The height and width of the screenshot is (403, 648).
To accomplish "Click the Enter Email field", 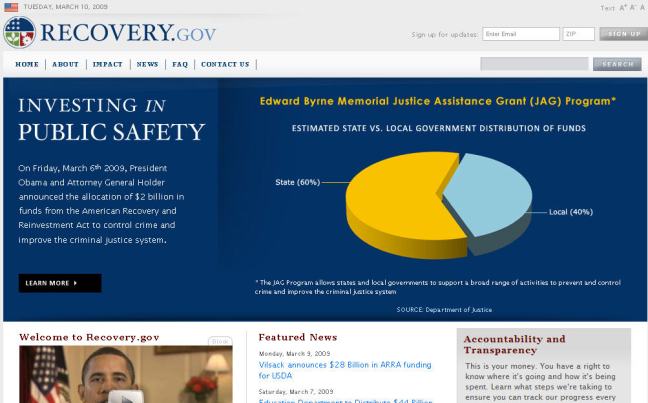I will click(x=521, y=34).
